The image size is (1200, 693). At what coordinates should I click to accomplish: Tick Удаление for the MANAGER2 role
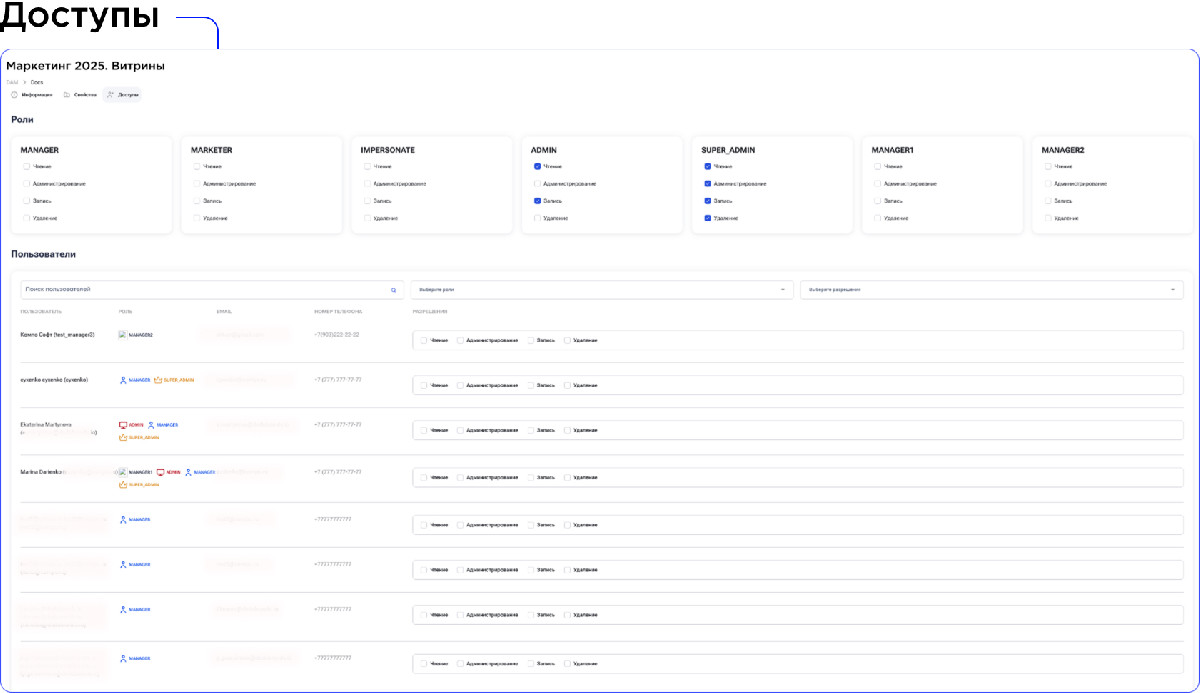[1048, 218]
